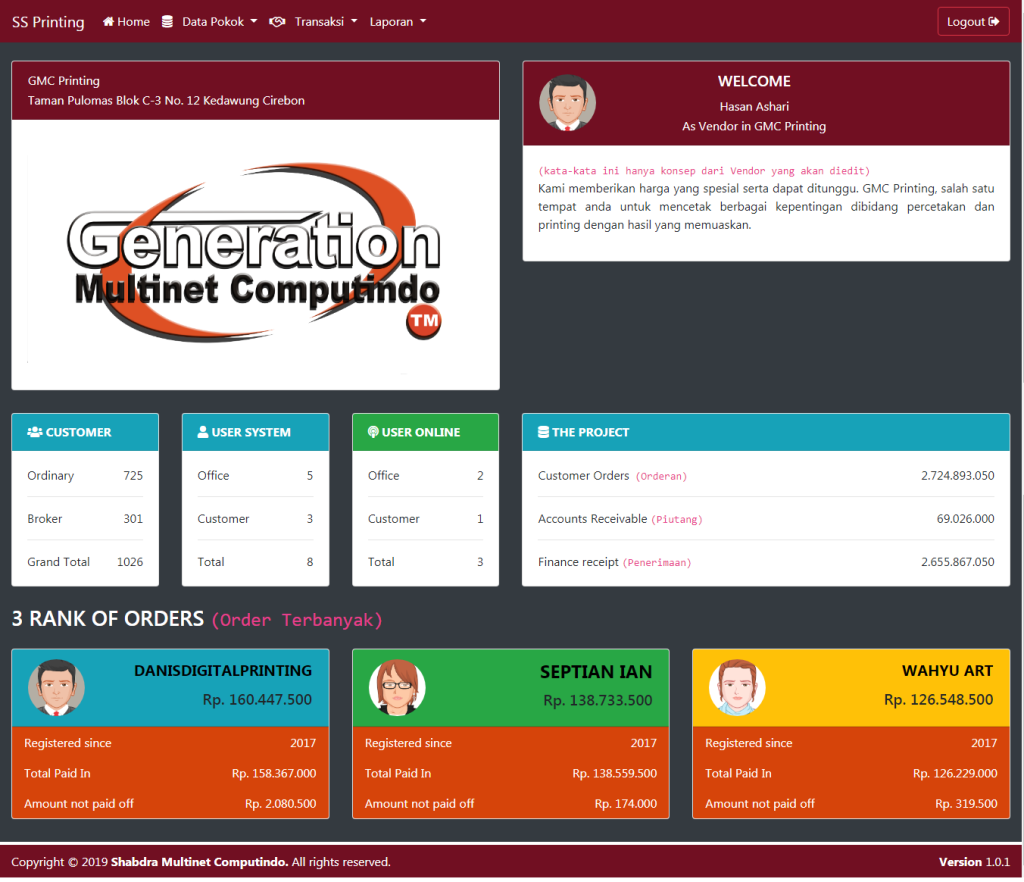Click the Generation Multinet Computindo logo
Viewport: 1024px width, 882px height.
(254, 252)
